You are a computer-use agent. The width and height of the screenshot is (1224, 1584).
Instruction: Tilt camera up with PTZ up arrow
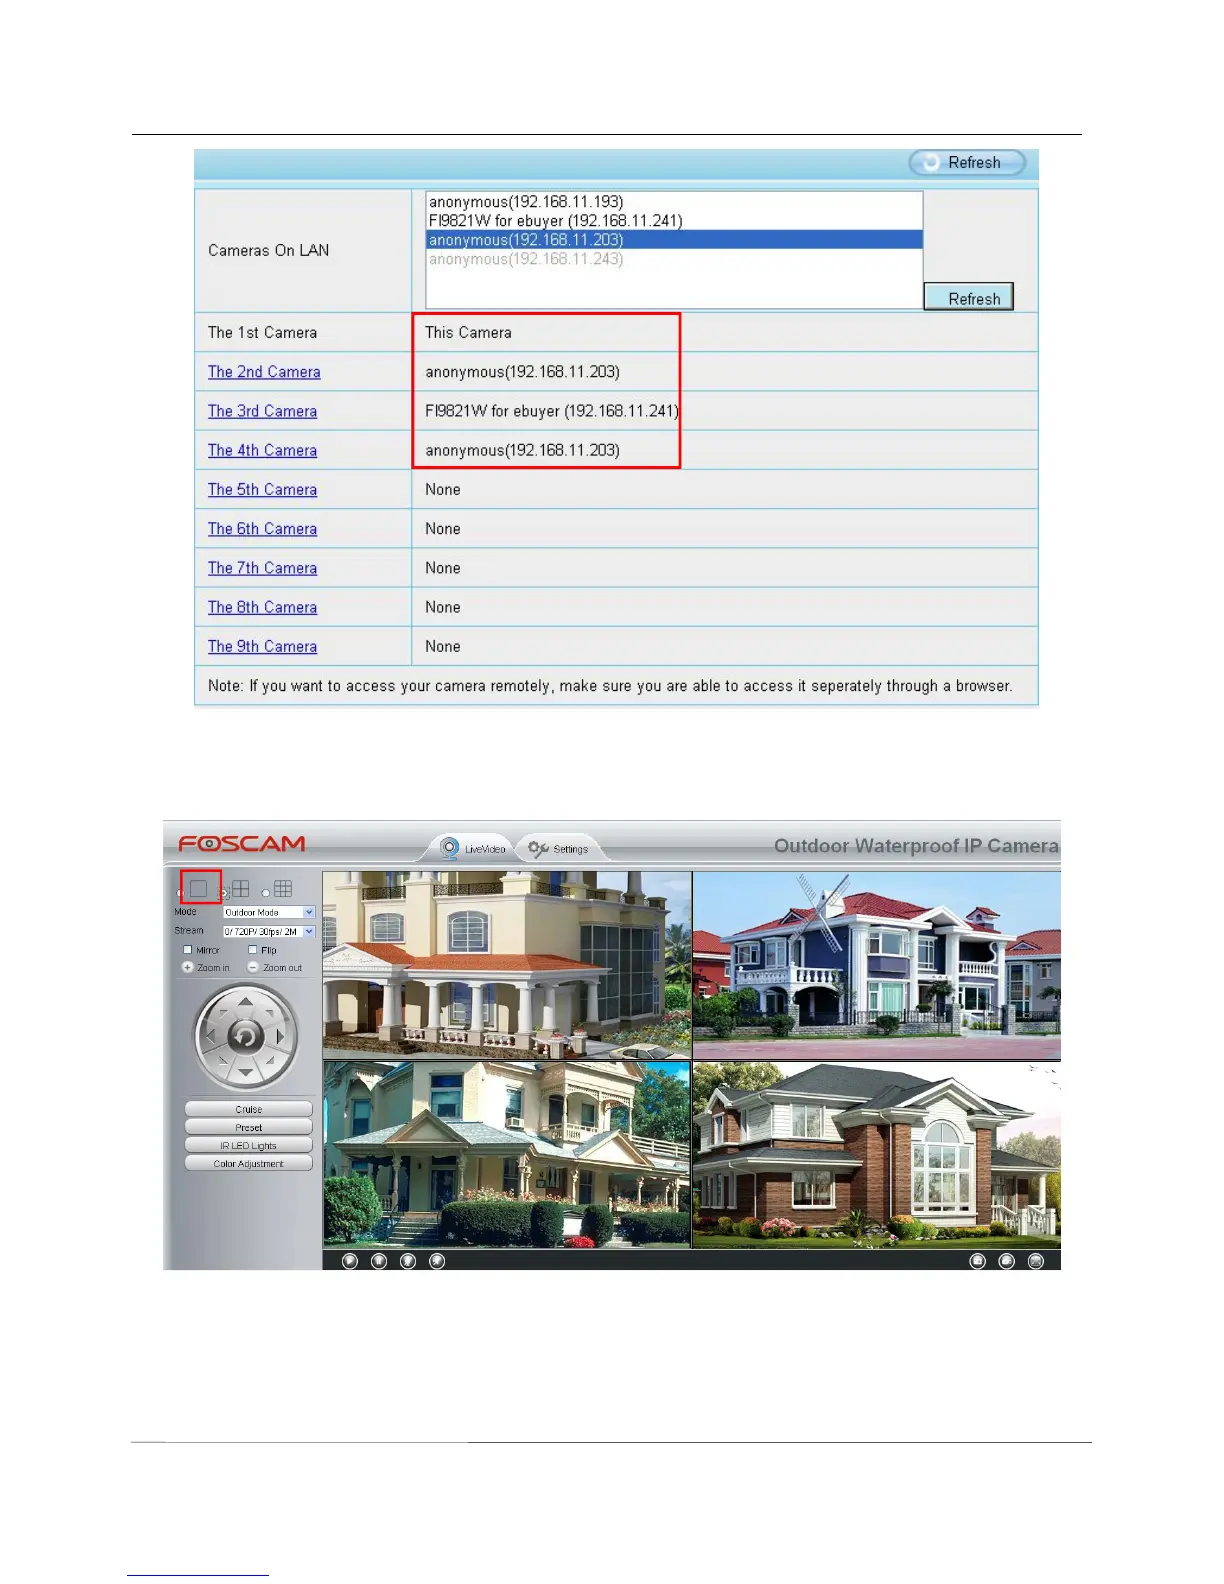pyautogui.click(x=245, y=1001)
